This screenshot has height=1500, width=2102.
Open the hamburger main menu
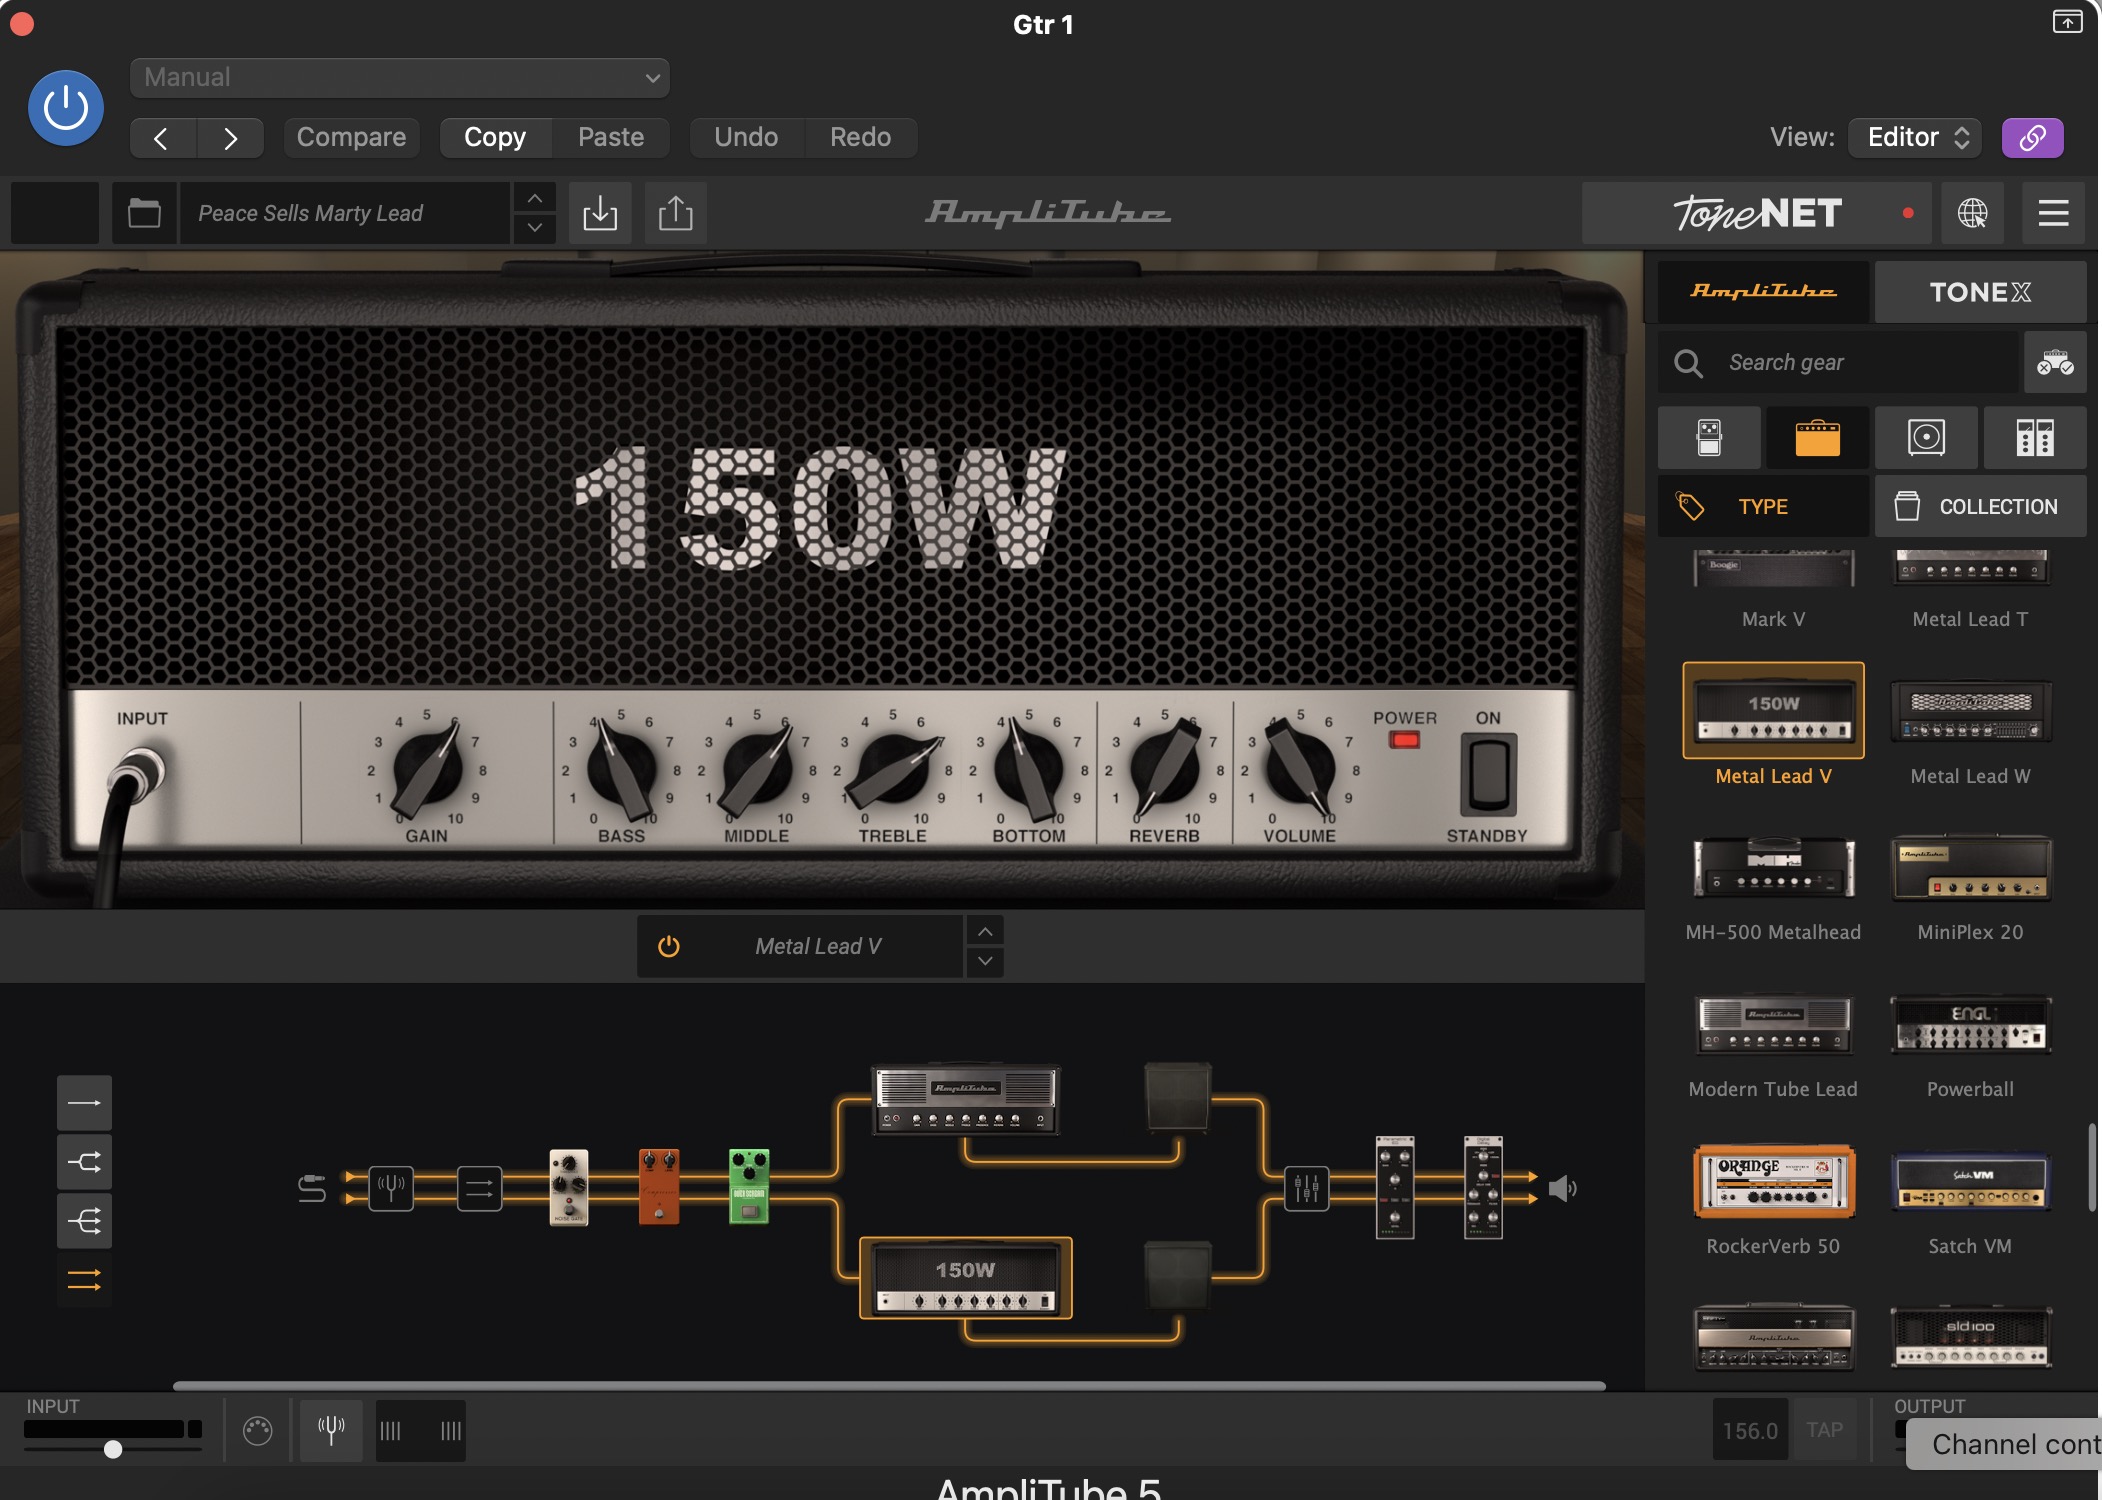2053,213
